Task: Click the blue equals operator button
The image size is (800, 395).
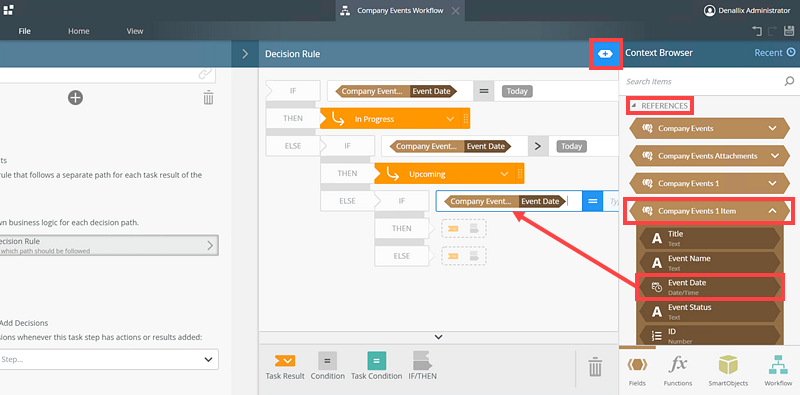Action: point(592,201)
